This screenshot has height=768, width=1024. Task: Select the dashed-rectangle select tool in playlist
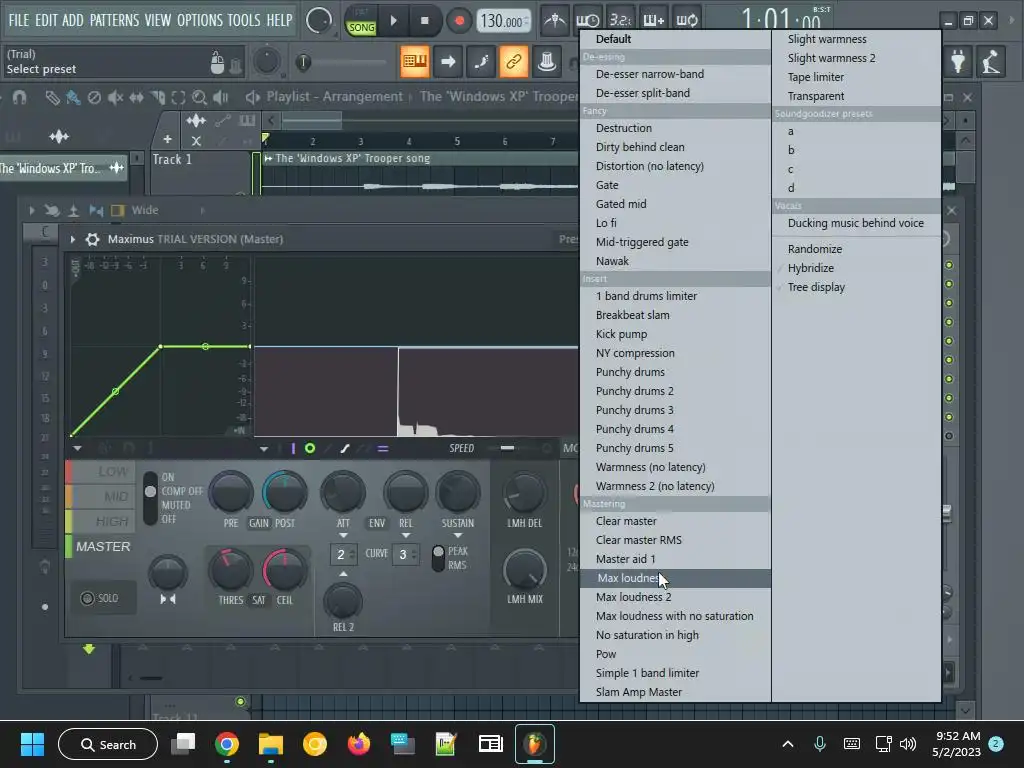click(178, 98)
